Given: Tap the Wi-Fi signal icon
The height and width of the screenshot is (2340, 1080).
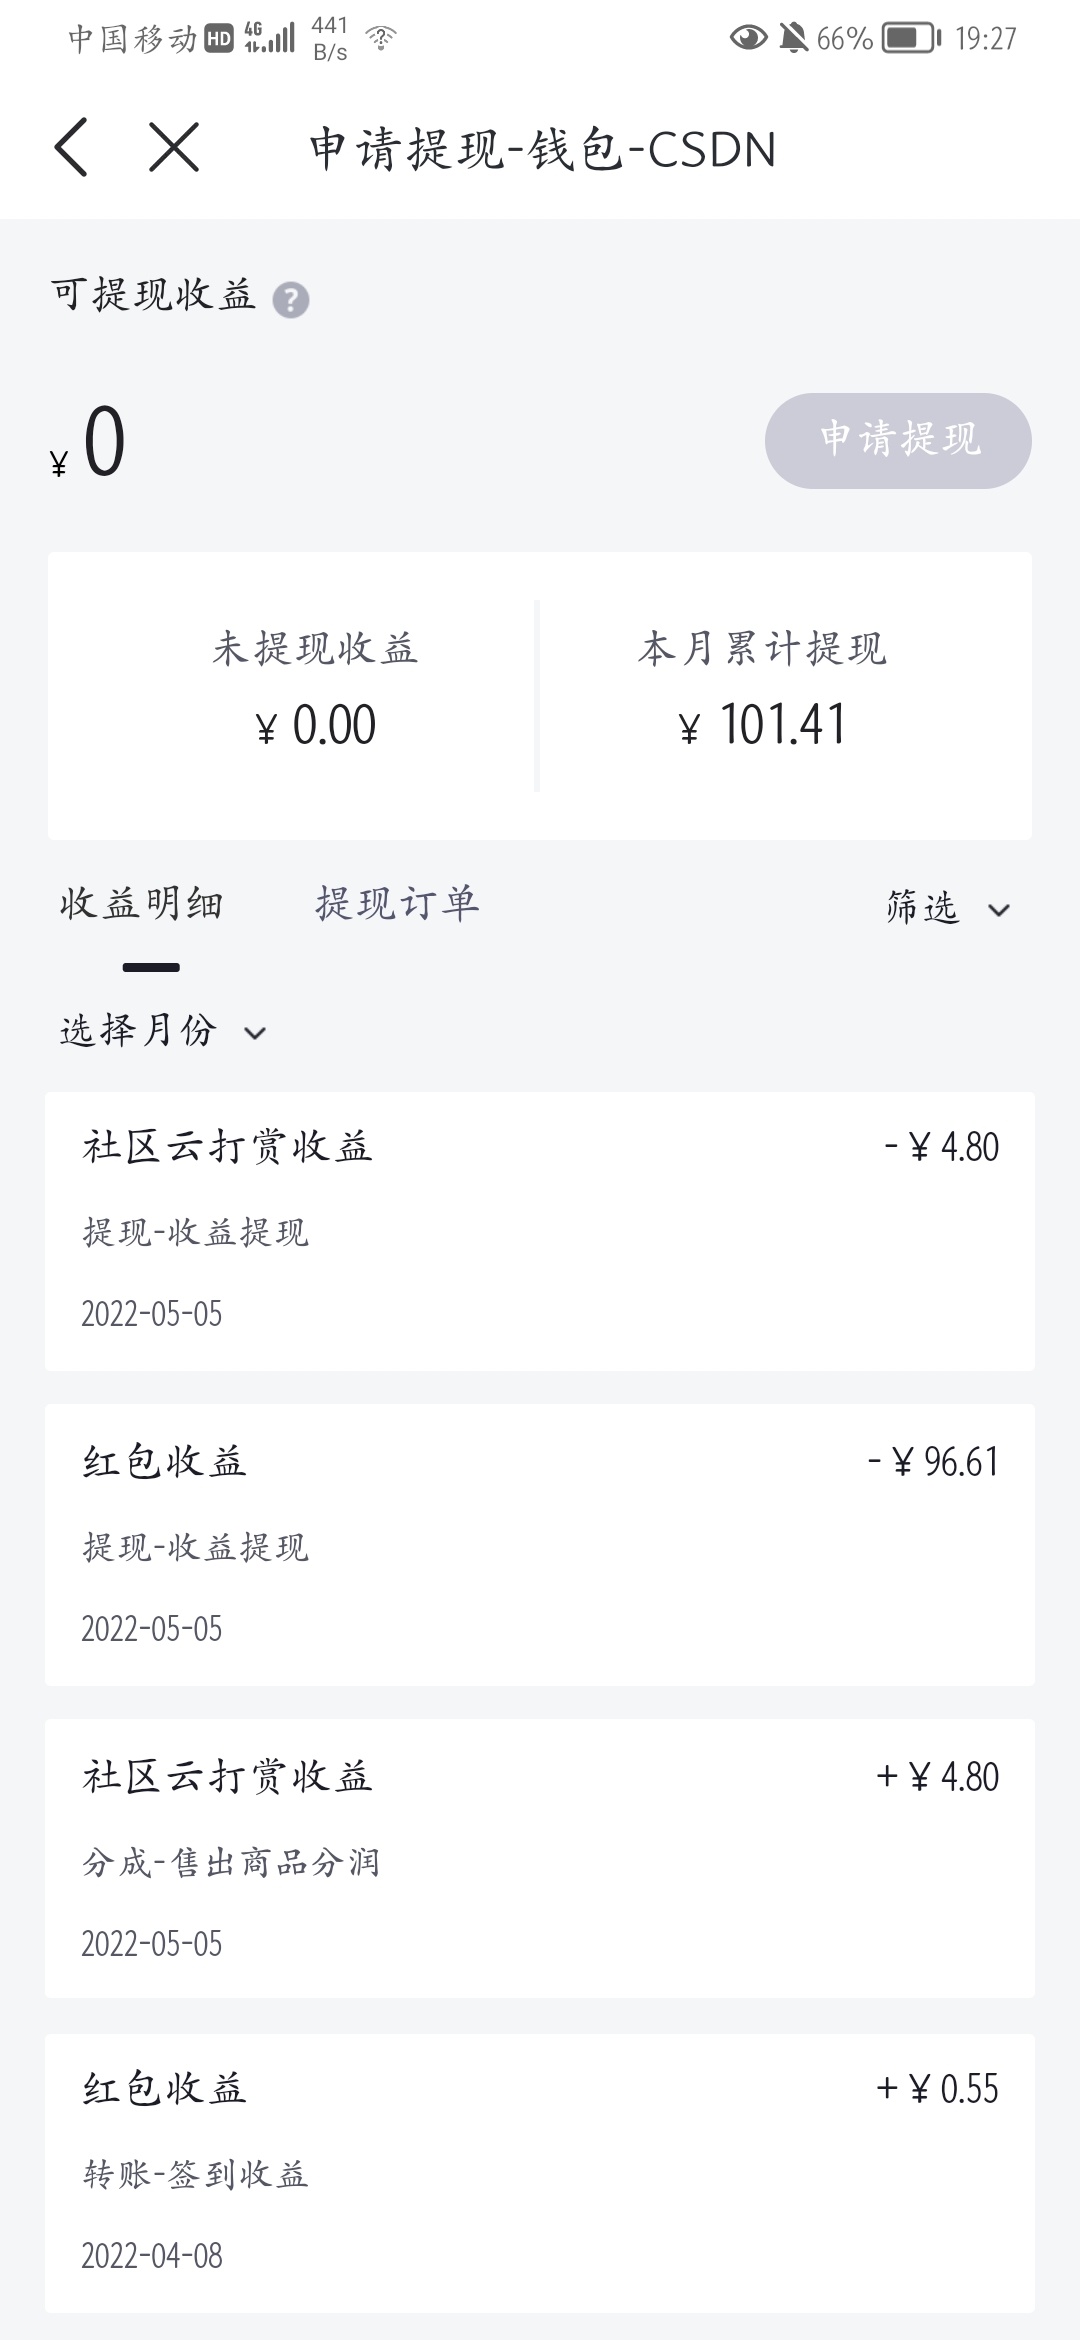Looking at the screenshot, I should tap(381, 38).
